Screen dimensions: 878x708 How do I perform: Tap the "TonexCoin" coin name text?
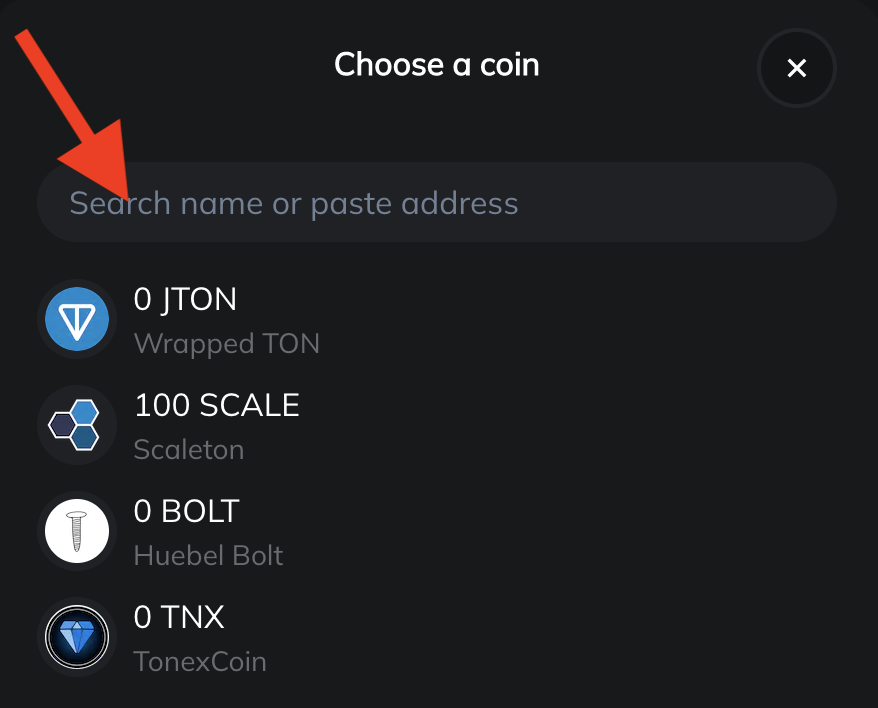coord(199,662)
